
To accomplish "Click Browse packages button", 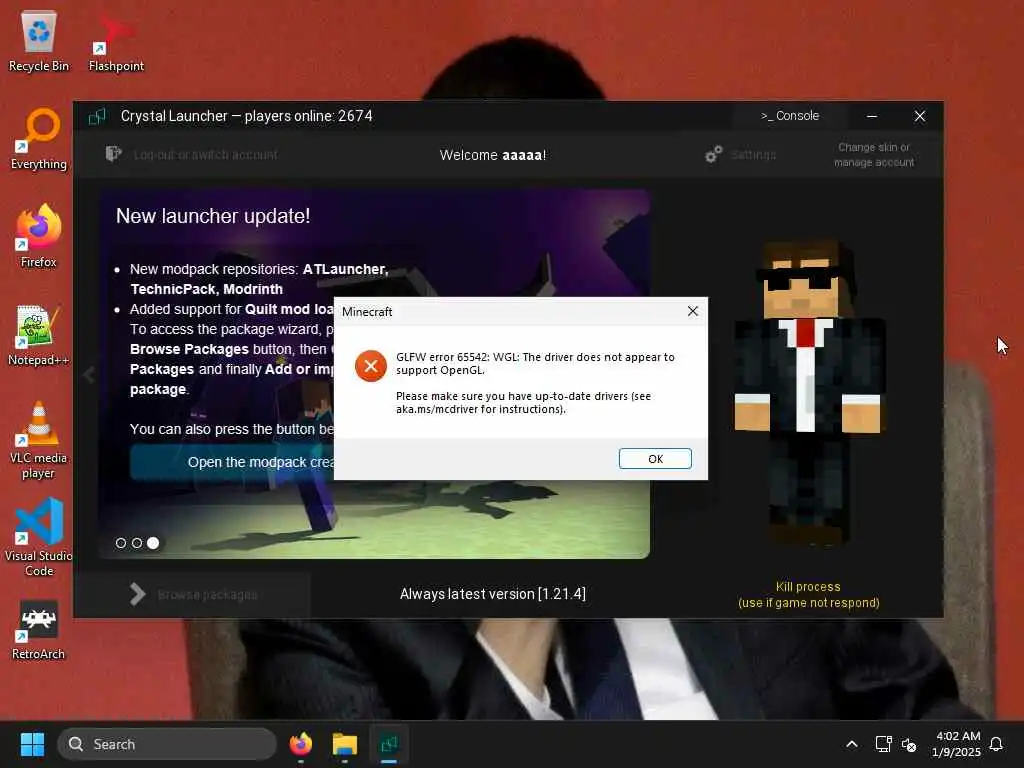I will click(x=193, y=594).
